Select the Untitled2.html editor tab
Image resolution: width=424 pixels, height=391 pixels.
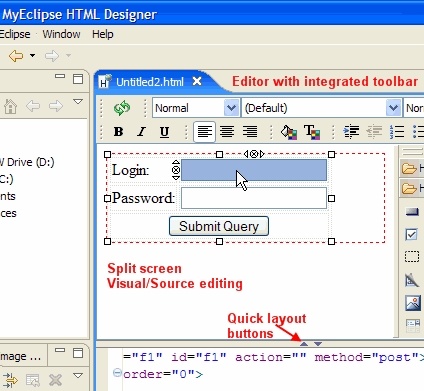pyautogui.click(x=150, y=82)
